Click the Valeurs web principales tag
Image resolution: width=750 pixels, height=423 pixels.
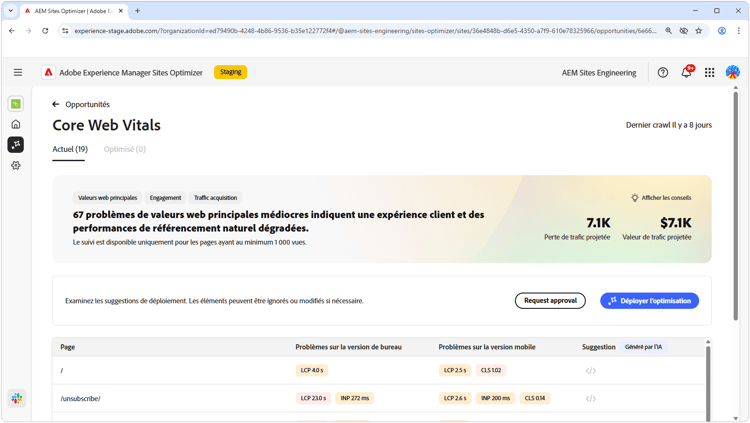pyautogui.click(x=108, y=198)
